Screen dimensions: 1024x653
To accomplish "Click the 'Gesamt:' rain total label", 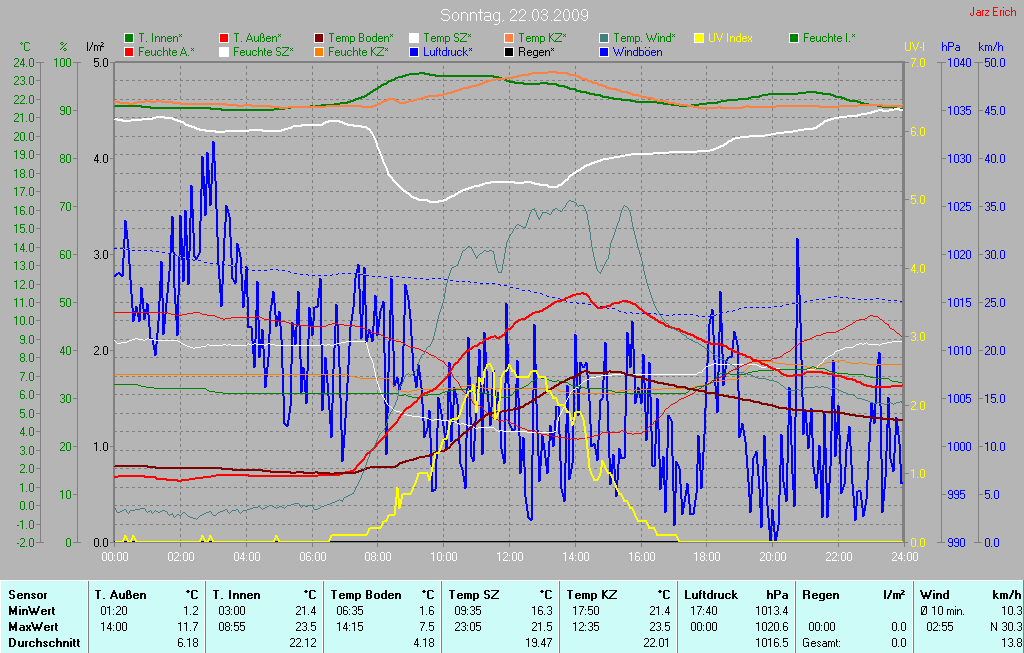I will 822,643.
